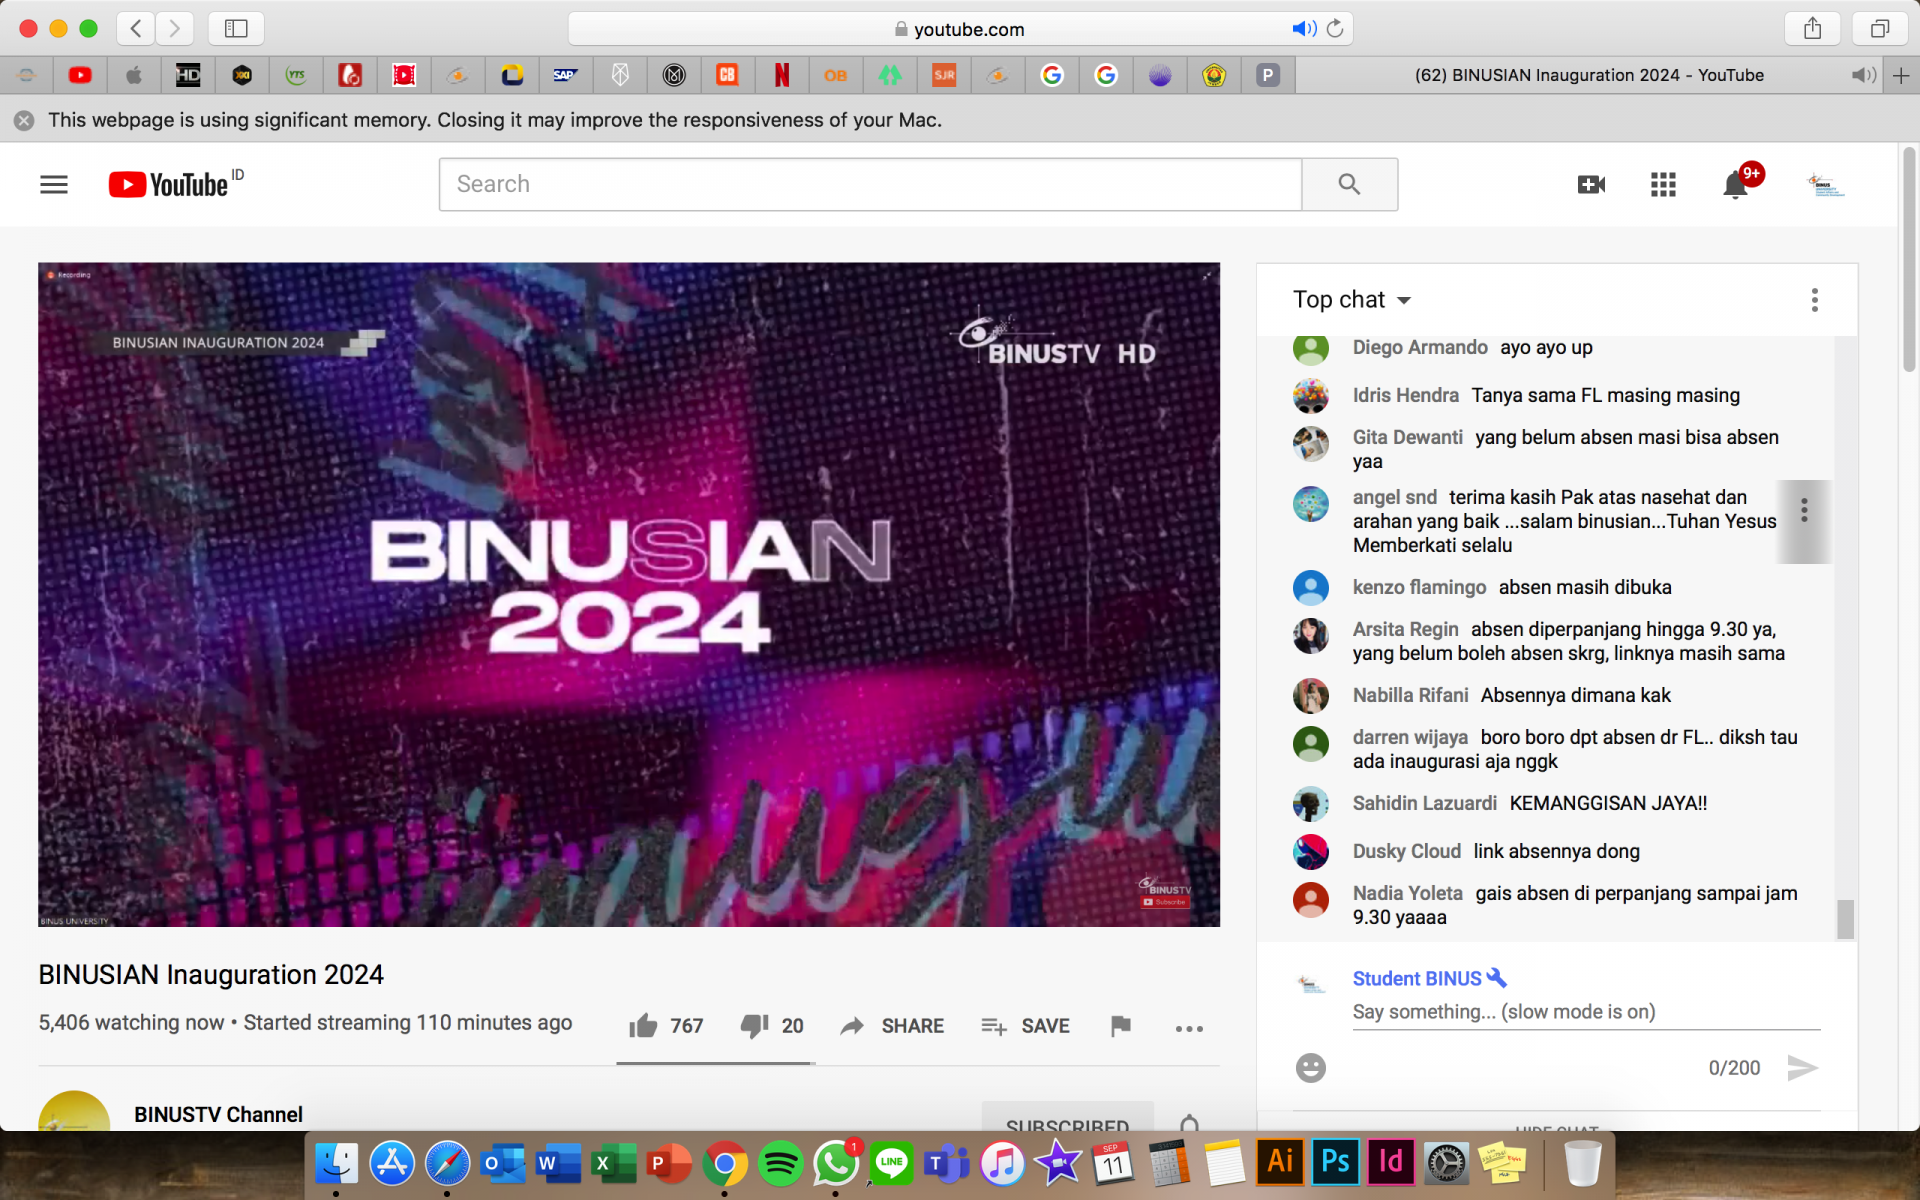Select the BINUSIAN Inauguration Safari tab

coord(1588,75)
